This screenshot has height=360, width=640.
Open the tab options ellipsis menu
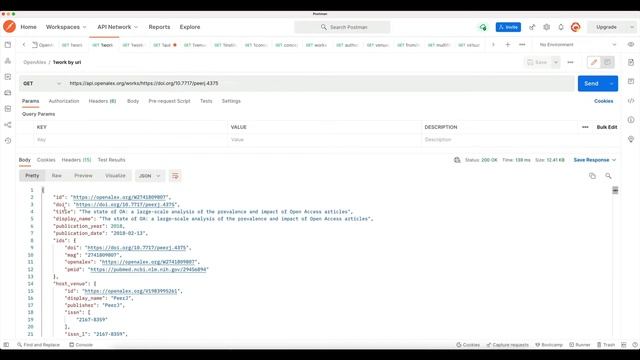tap(522, 44)
